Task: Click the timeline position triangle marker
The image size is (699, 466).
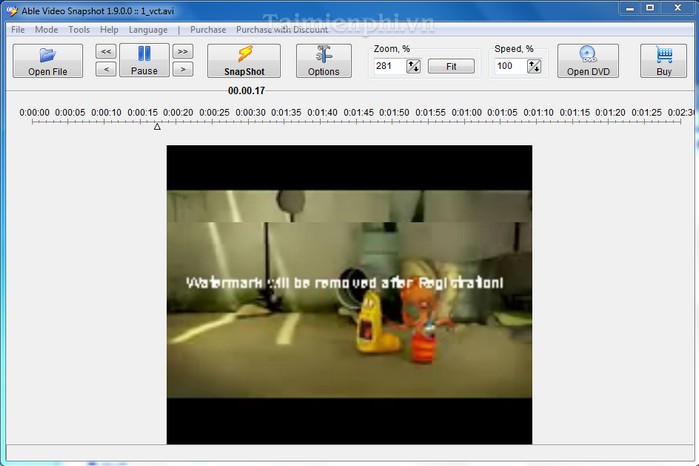Action: click(157, 127)
